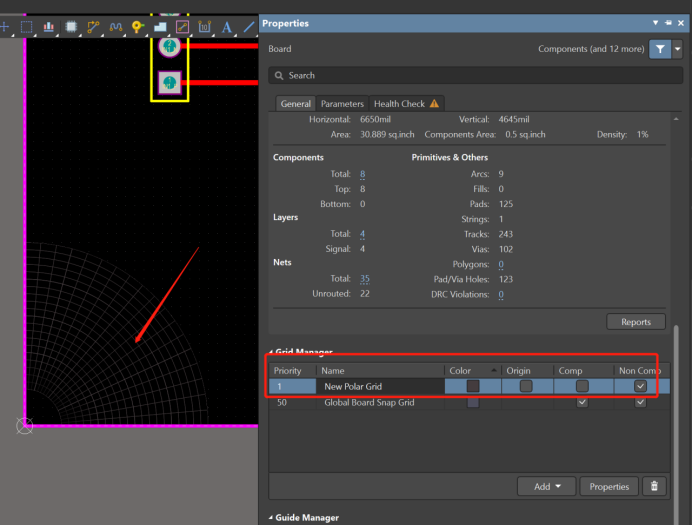Activate the interactive route connections tool
Screen dimensions: 693x526
tap(93, 27)
